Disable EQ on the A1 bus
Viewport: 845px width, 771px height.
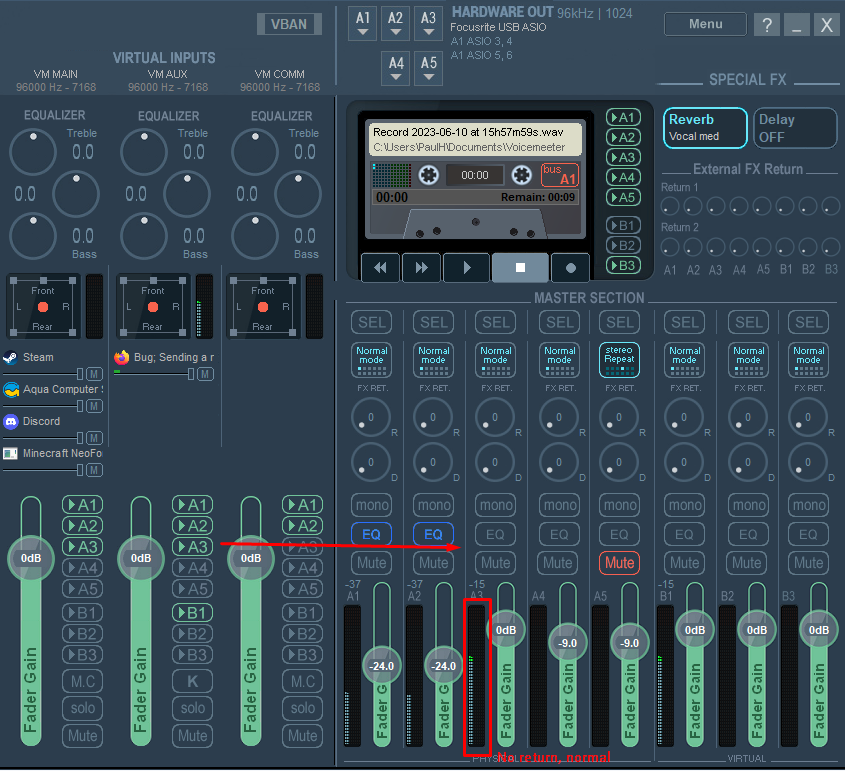point(371,535)
